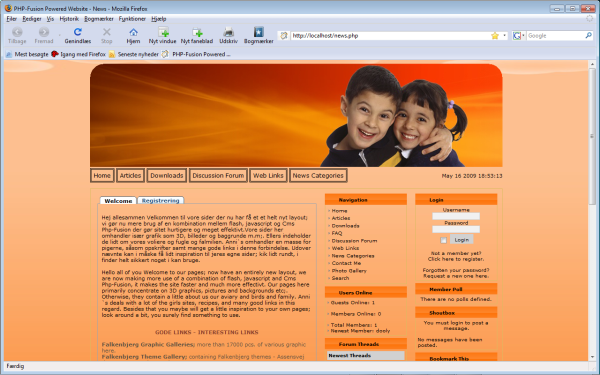Open Contact Me in Navigation panel

pos(346,263)
